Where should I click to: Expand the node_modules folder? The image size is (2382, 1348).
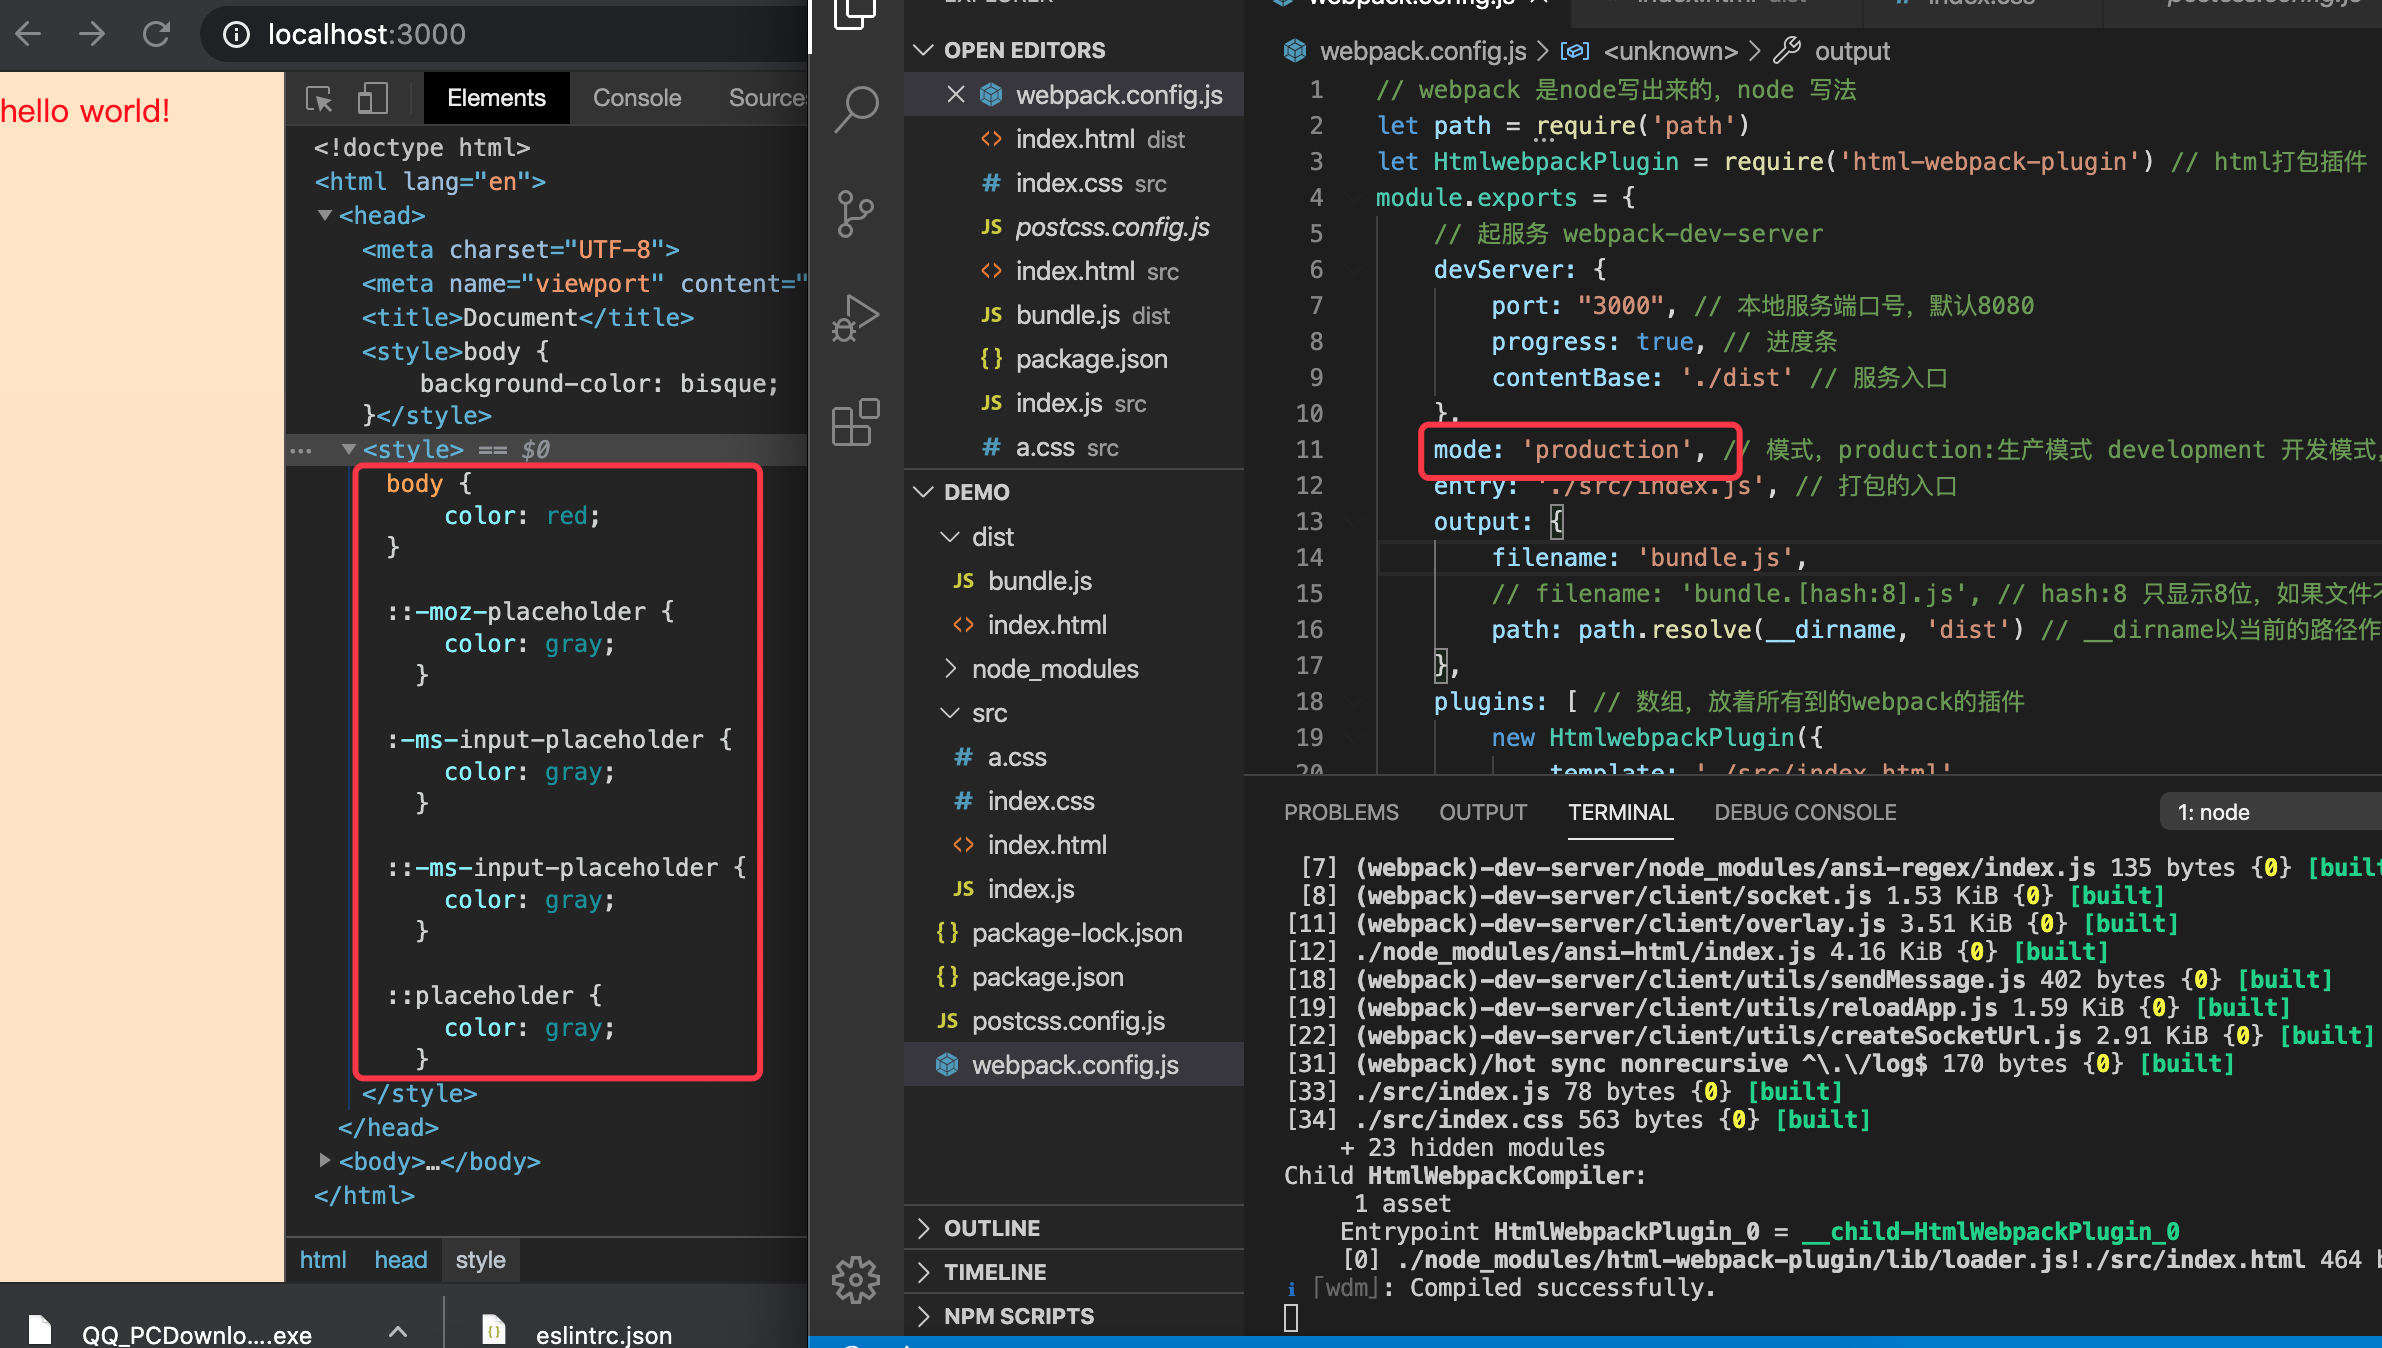(1074, 669)
